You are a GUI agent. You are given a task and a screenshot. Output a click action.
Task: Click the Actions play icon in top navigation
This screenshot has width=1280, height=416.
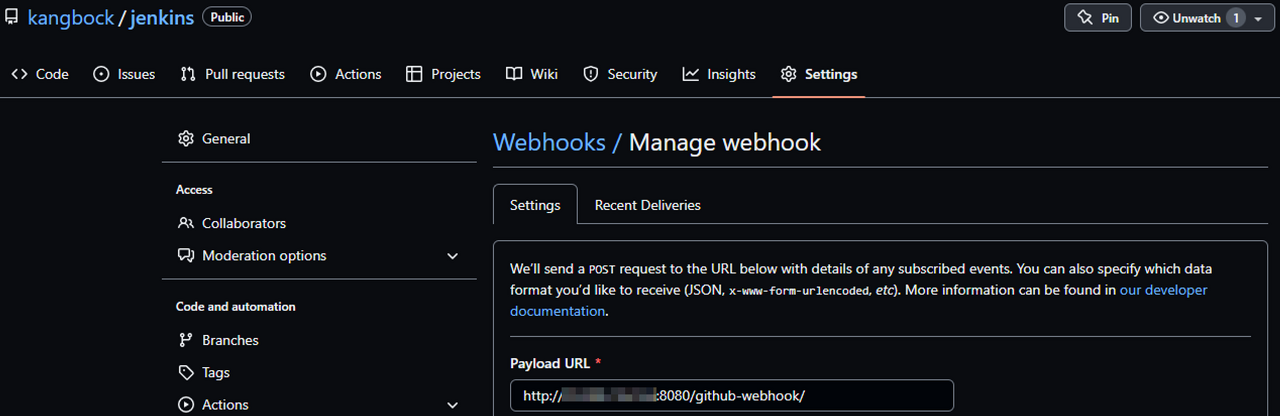(318, 74)
